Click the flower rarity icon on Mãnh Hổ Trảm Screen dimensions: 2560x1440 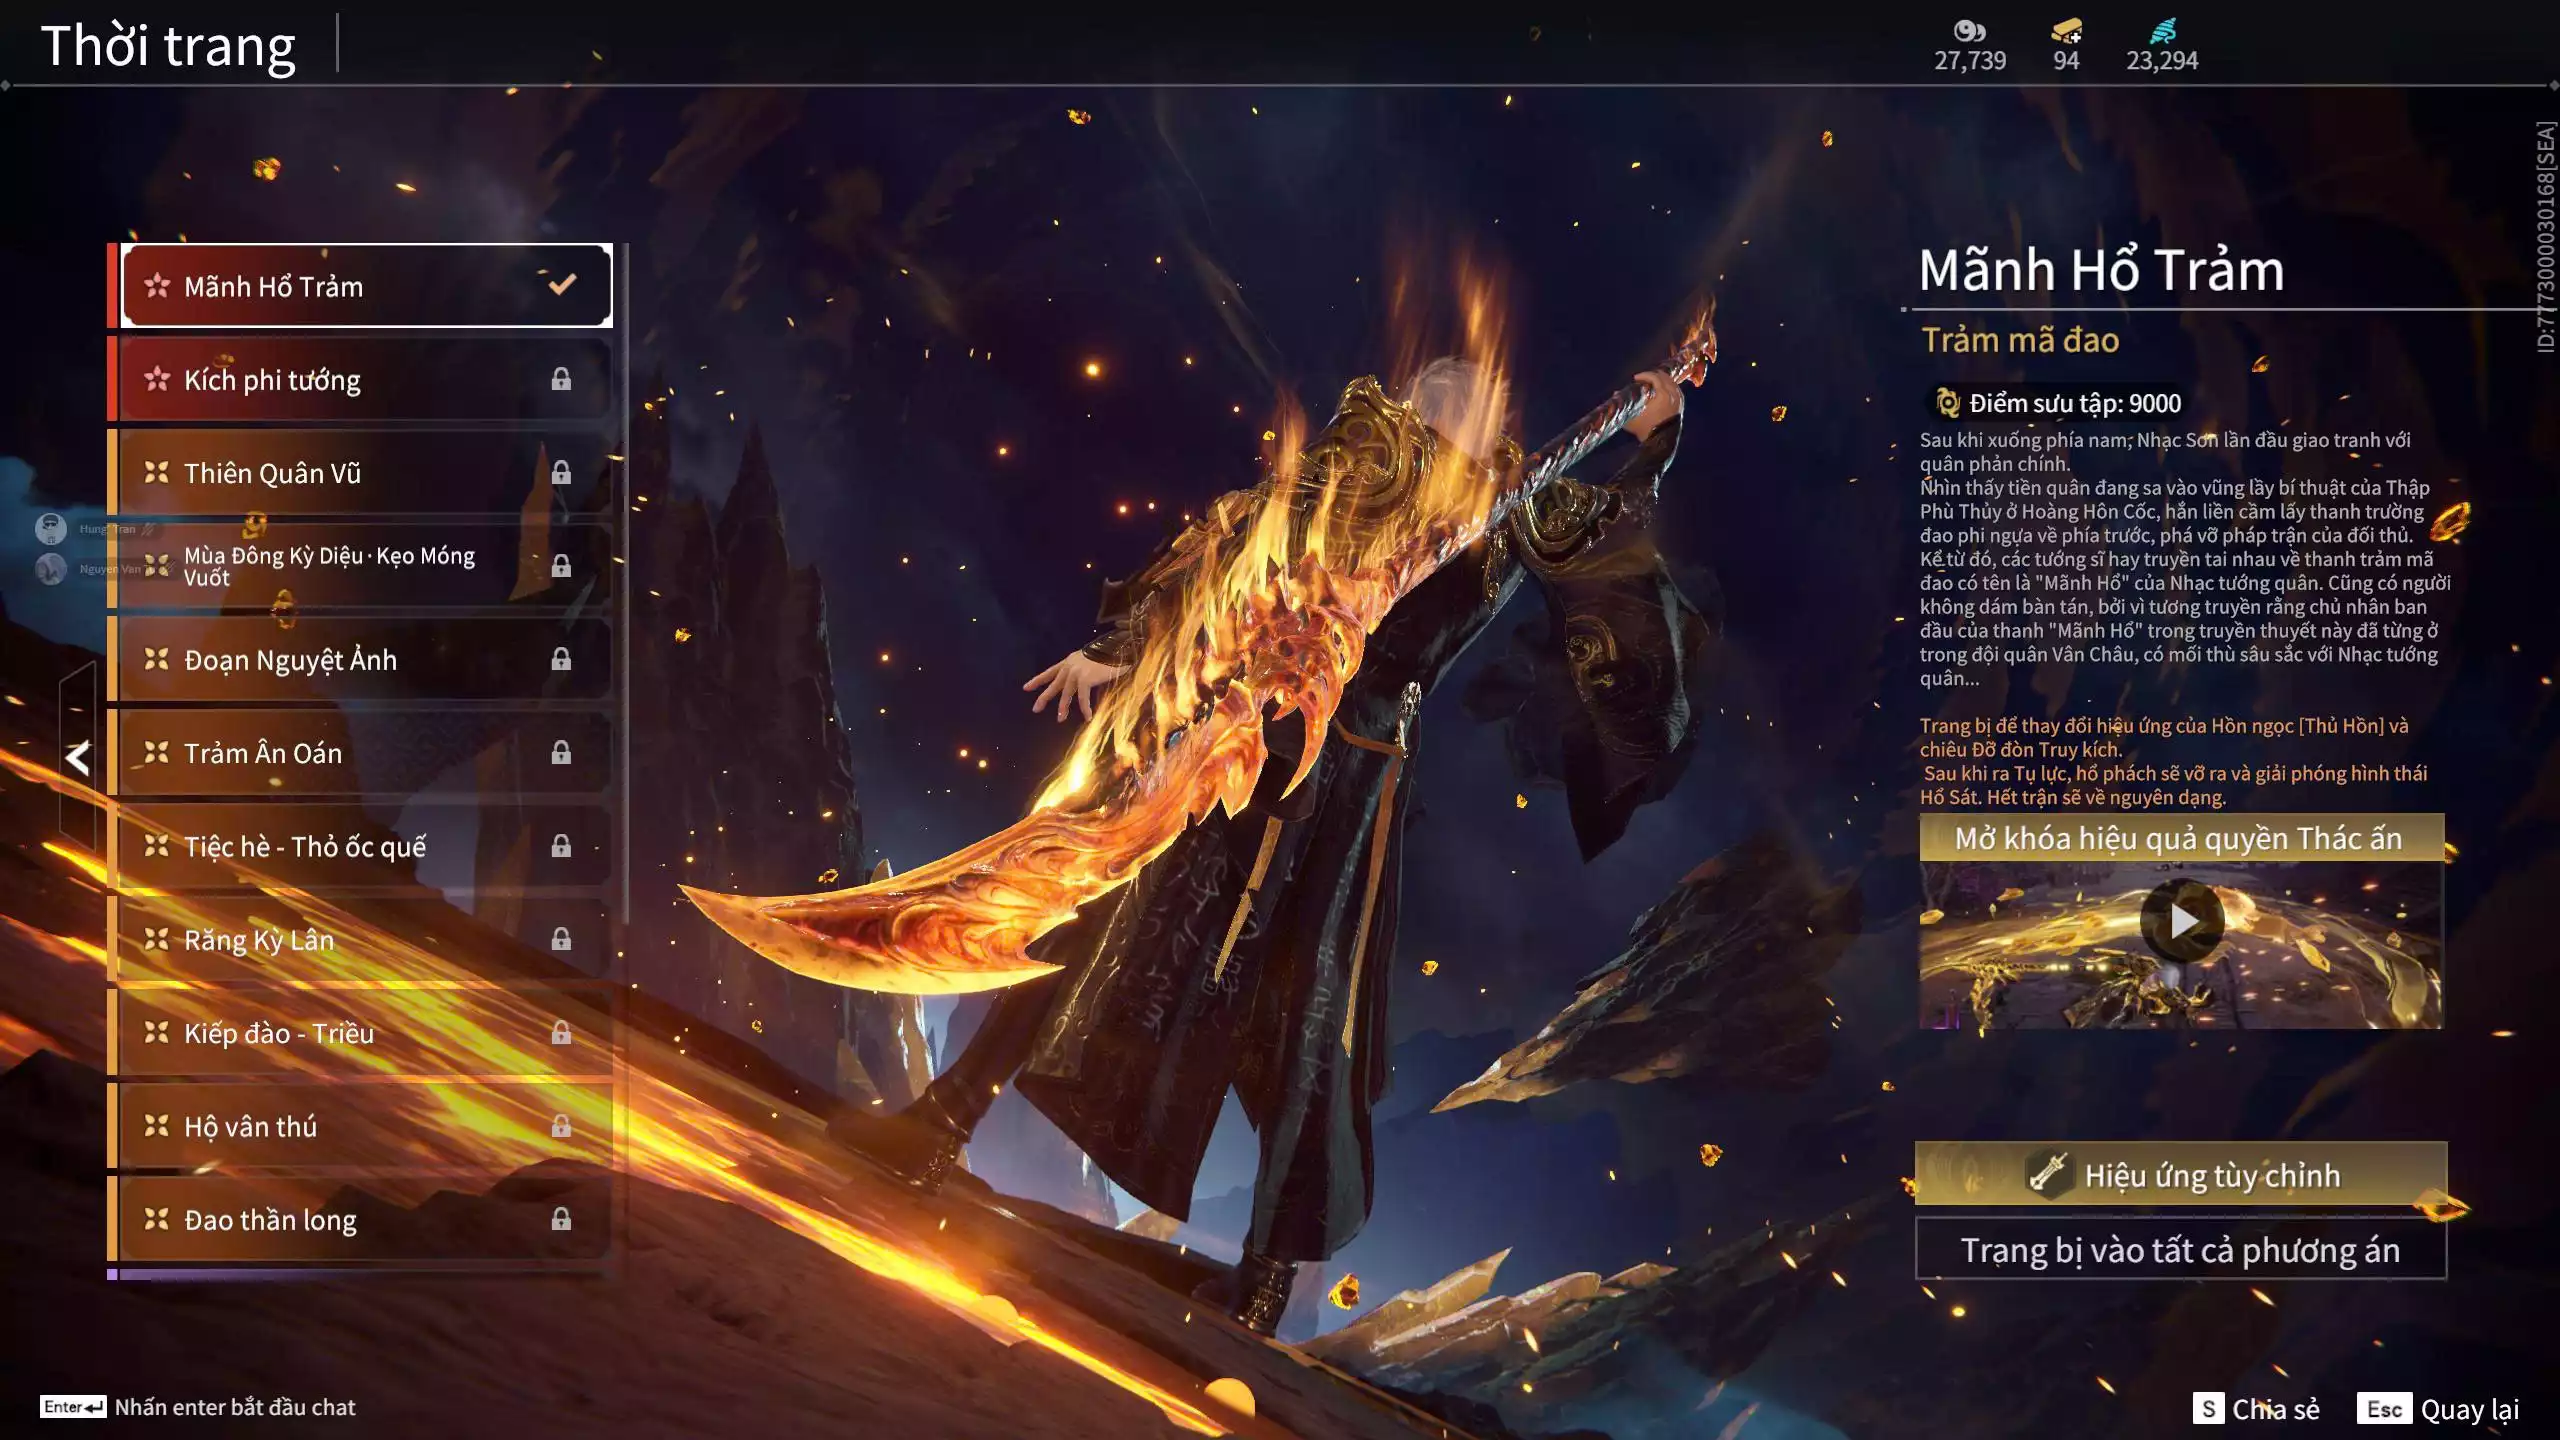click(x=157, y=286)
